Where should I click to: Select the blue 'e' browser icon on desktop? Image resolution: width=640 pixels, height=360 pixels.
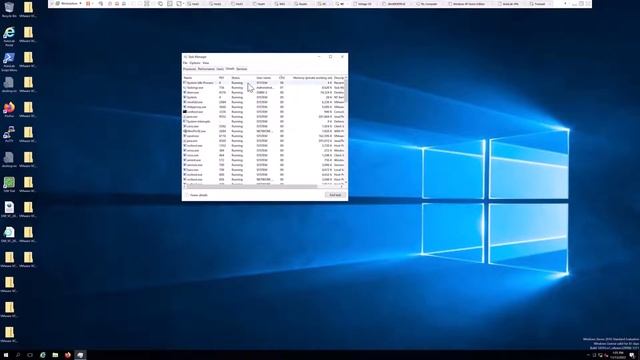pos(9,34)
